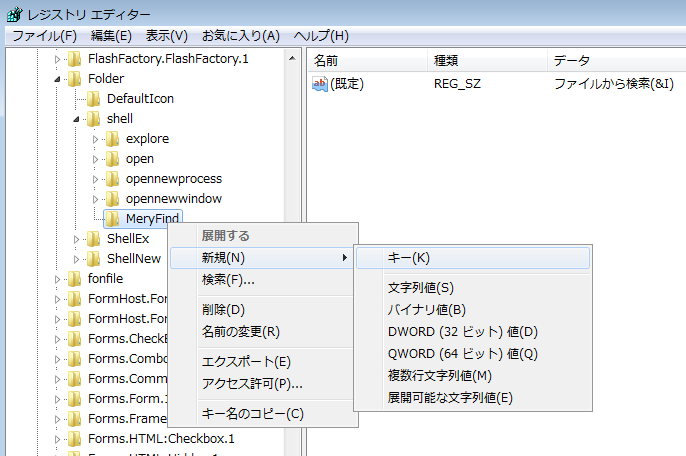The width and height of the screenshot is (686, 456).
Task: Select the (既定) value entry
Action: [346, 84]
